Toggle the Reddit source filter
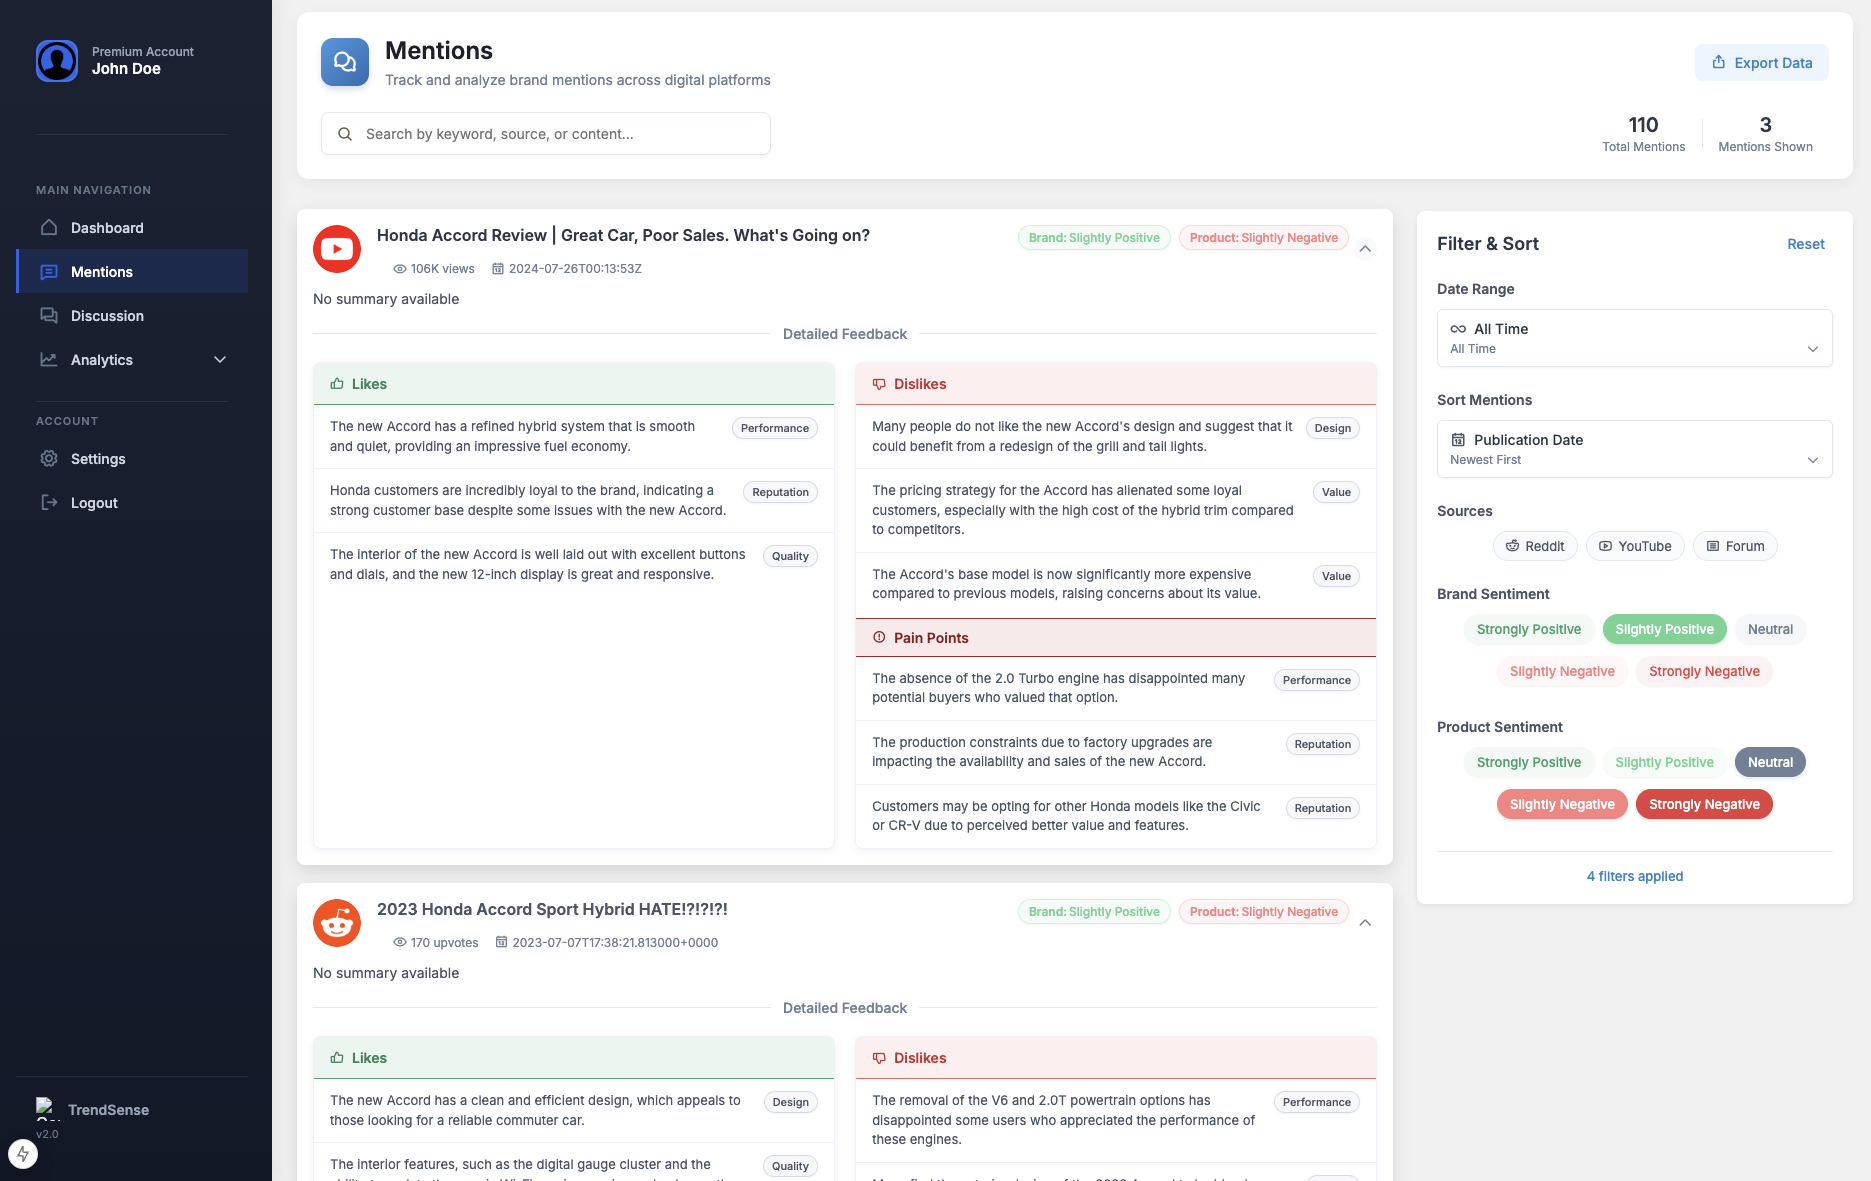This screenshot has width=1871, height=1181. click(1535, 546)
